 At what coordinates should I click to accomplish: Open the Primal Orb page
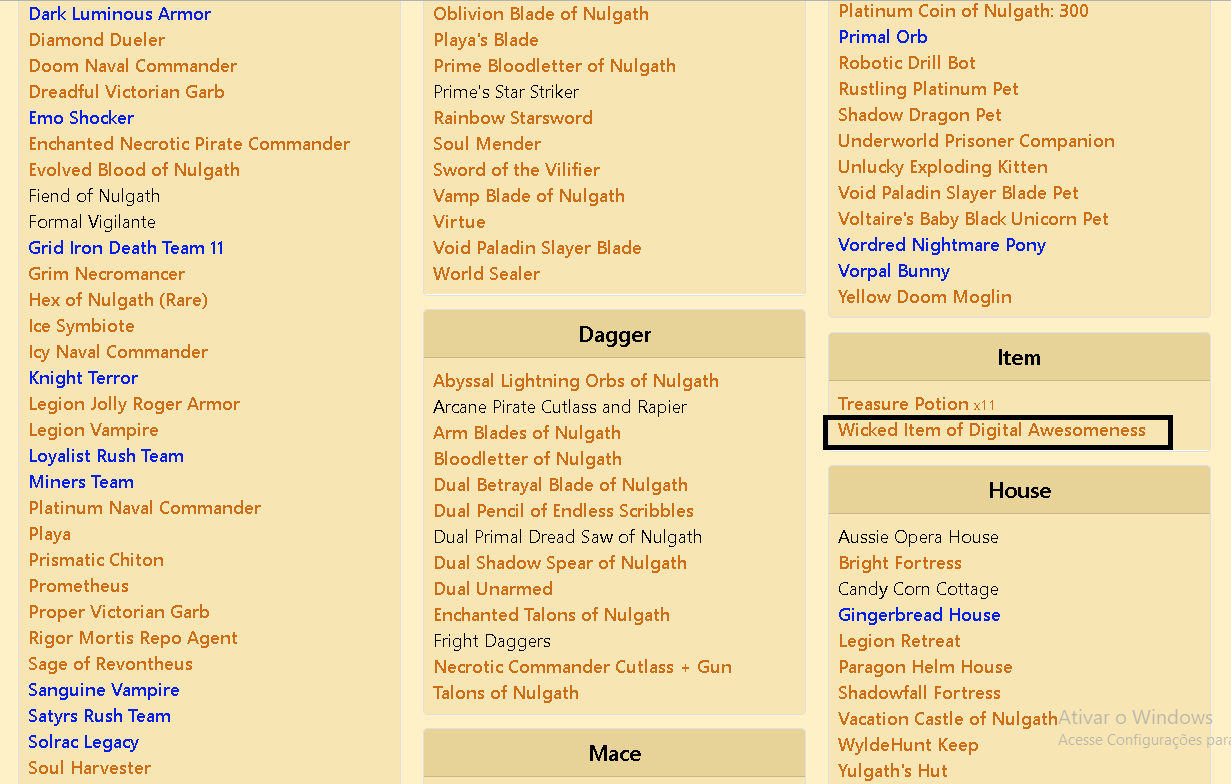(x=882, y=36)
